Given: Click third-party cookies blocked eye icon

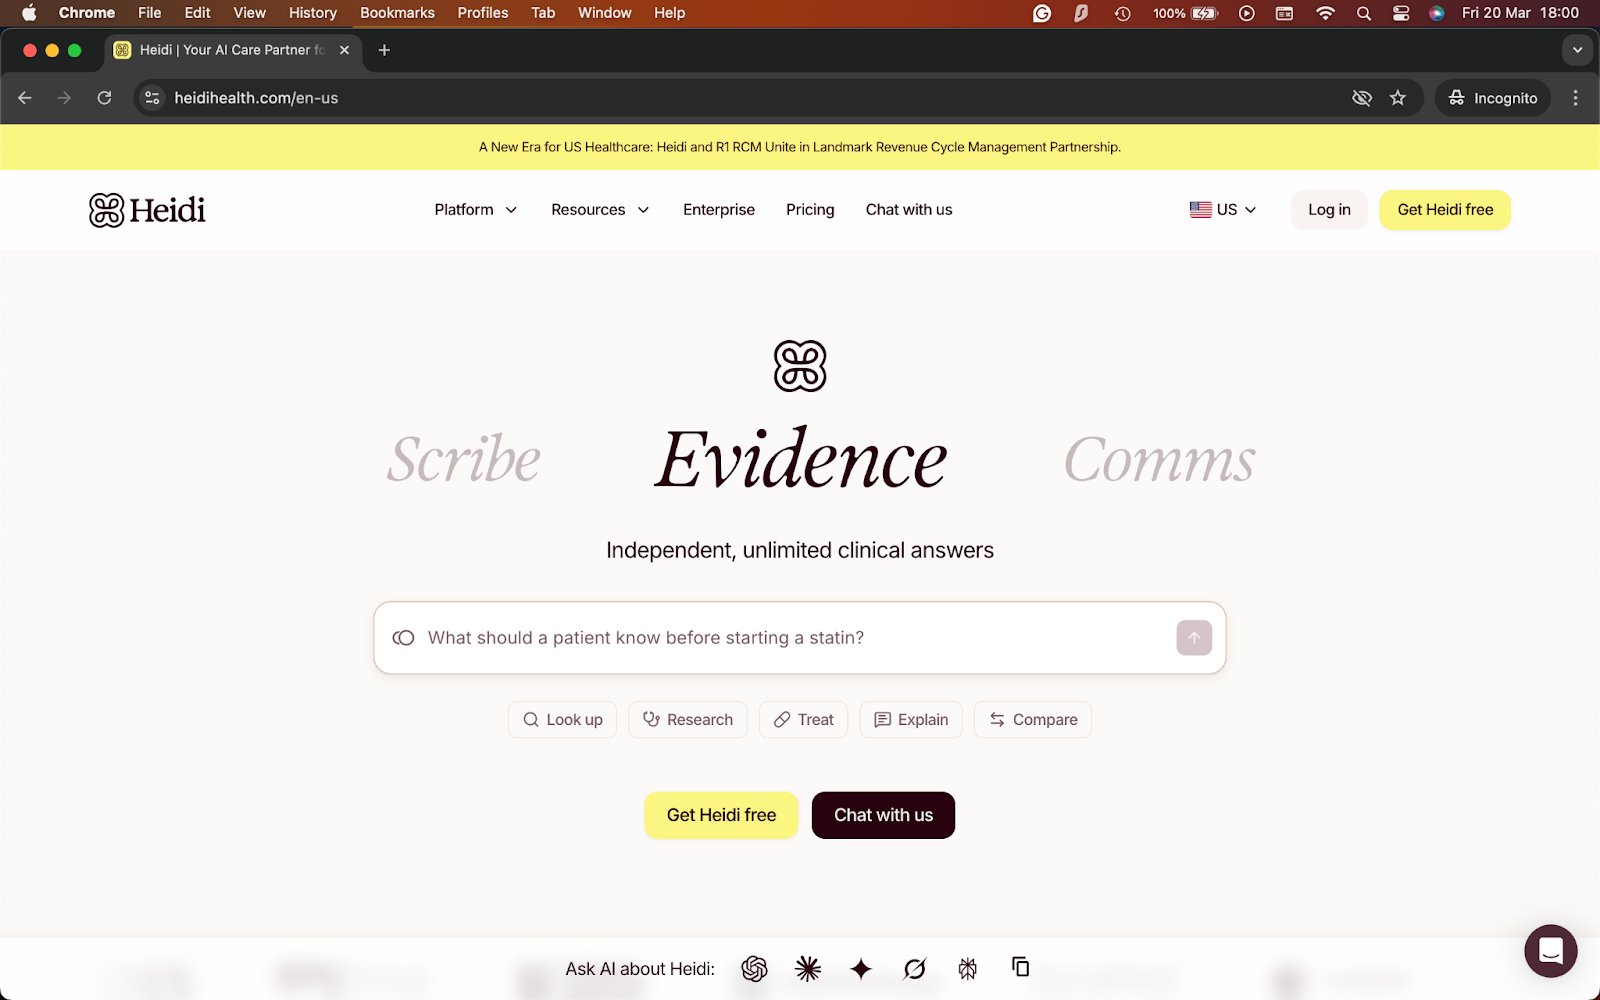Looking at the screenshot, I should pyautogui.click(x=1362, y=98).
